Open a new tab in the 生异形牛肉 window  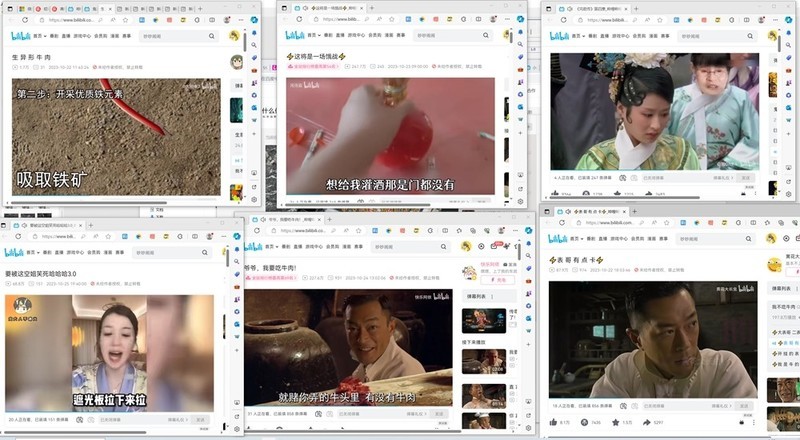tap(200, 9)
